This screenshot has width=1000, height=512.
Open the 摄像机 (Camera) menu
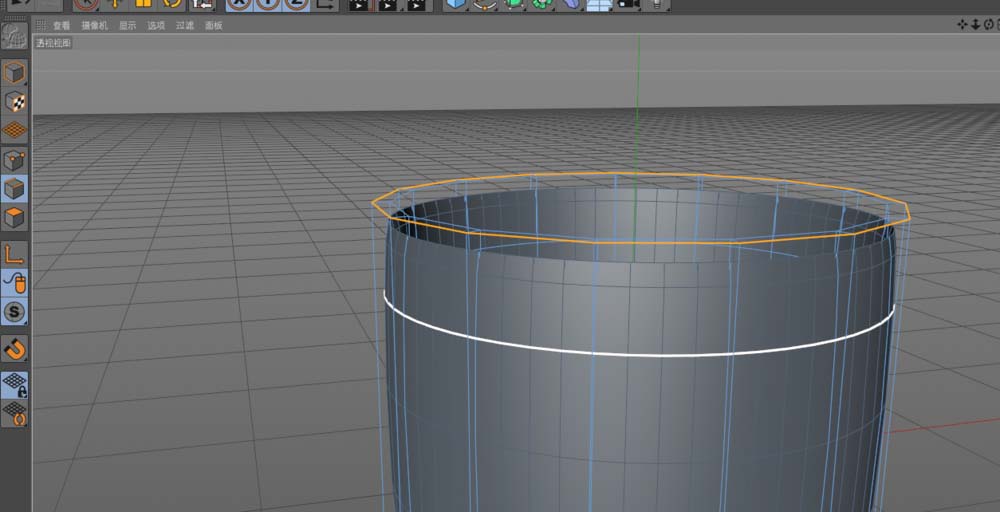click(x=94, y=25)
